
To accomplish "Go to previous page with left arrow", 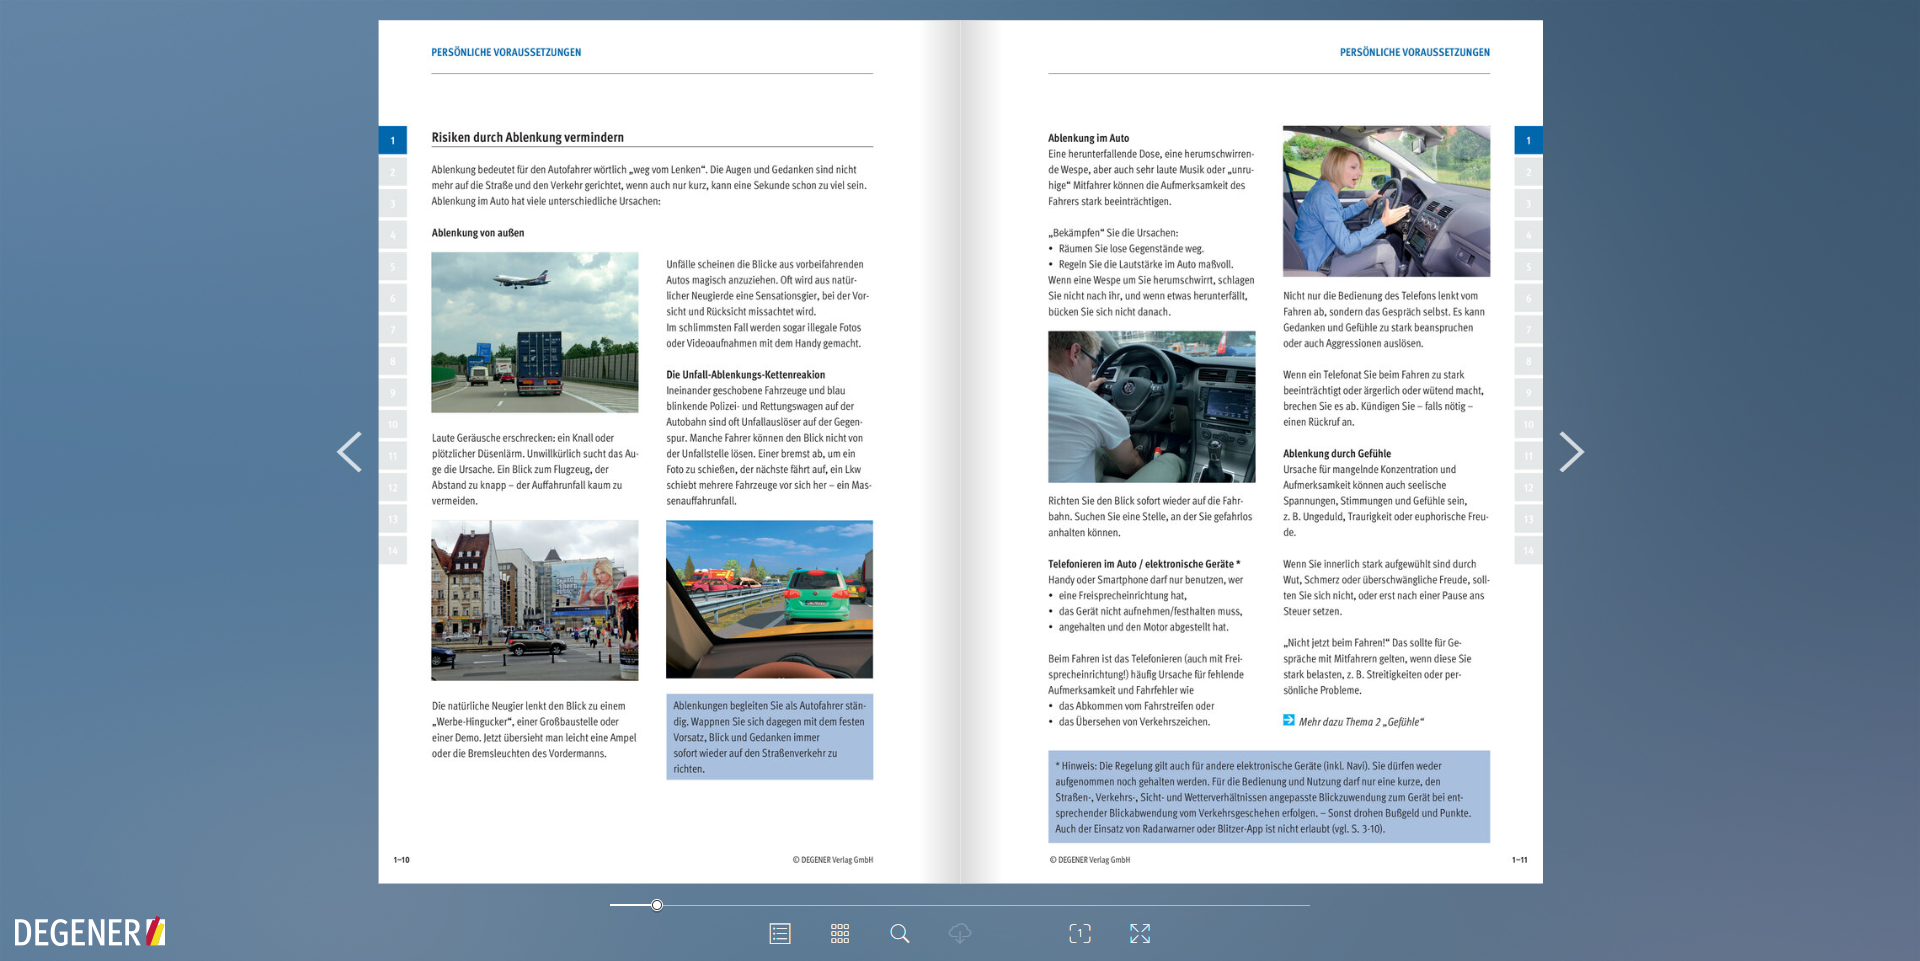I will click(x=349, y=452).
